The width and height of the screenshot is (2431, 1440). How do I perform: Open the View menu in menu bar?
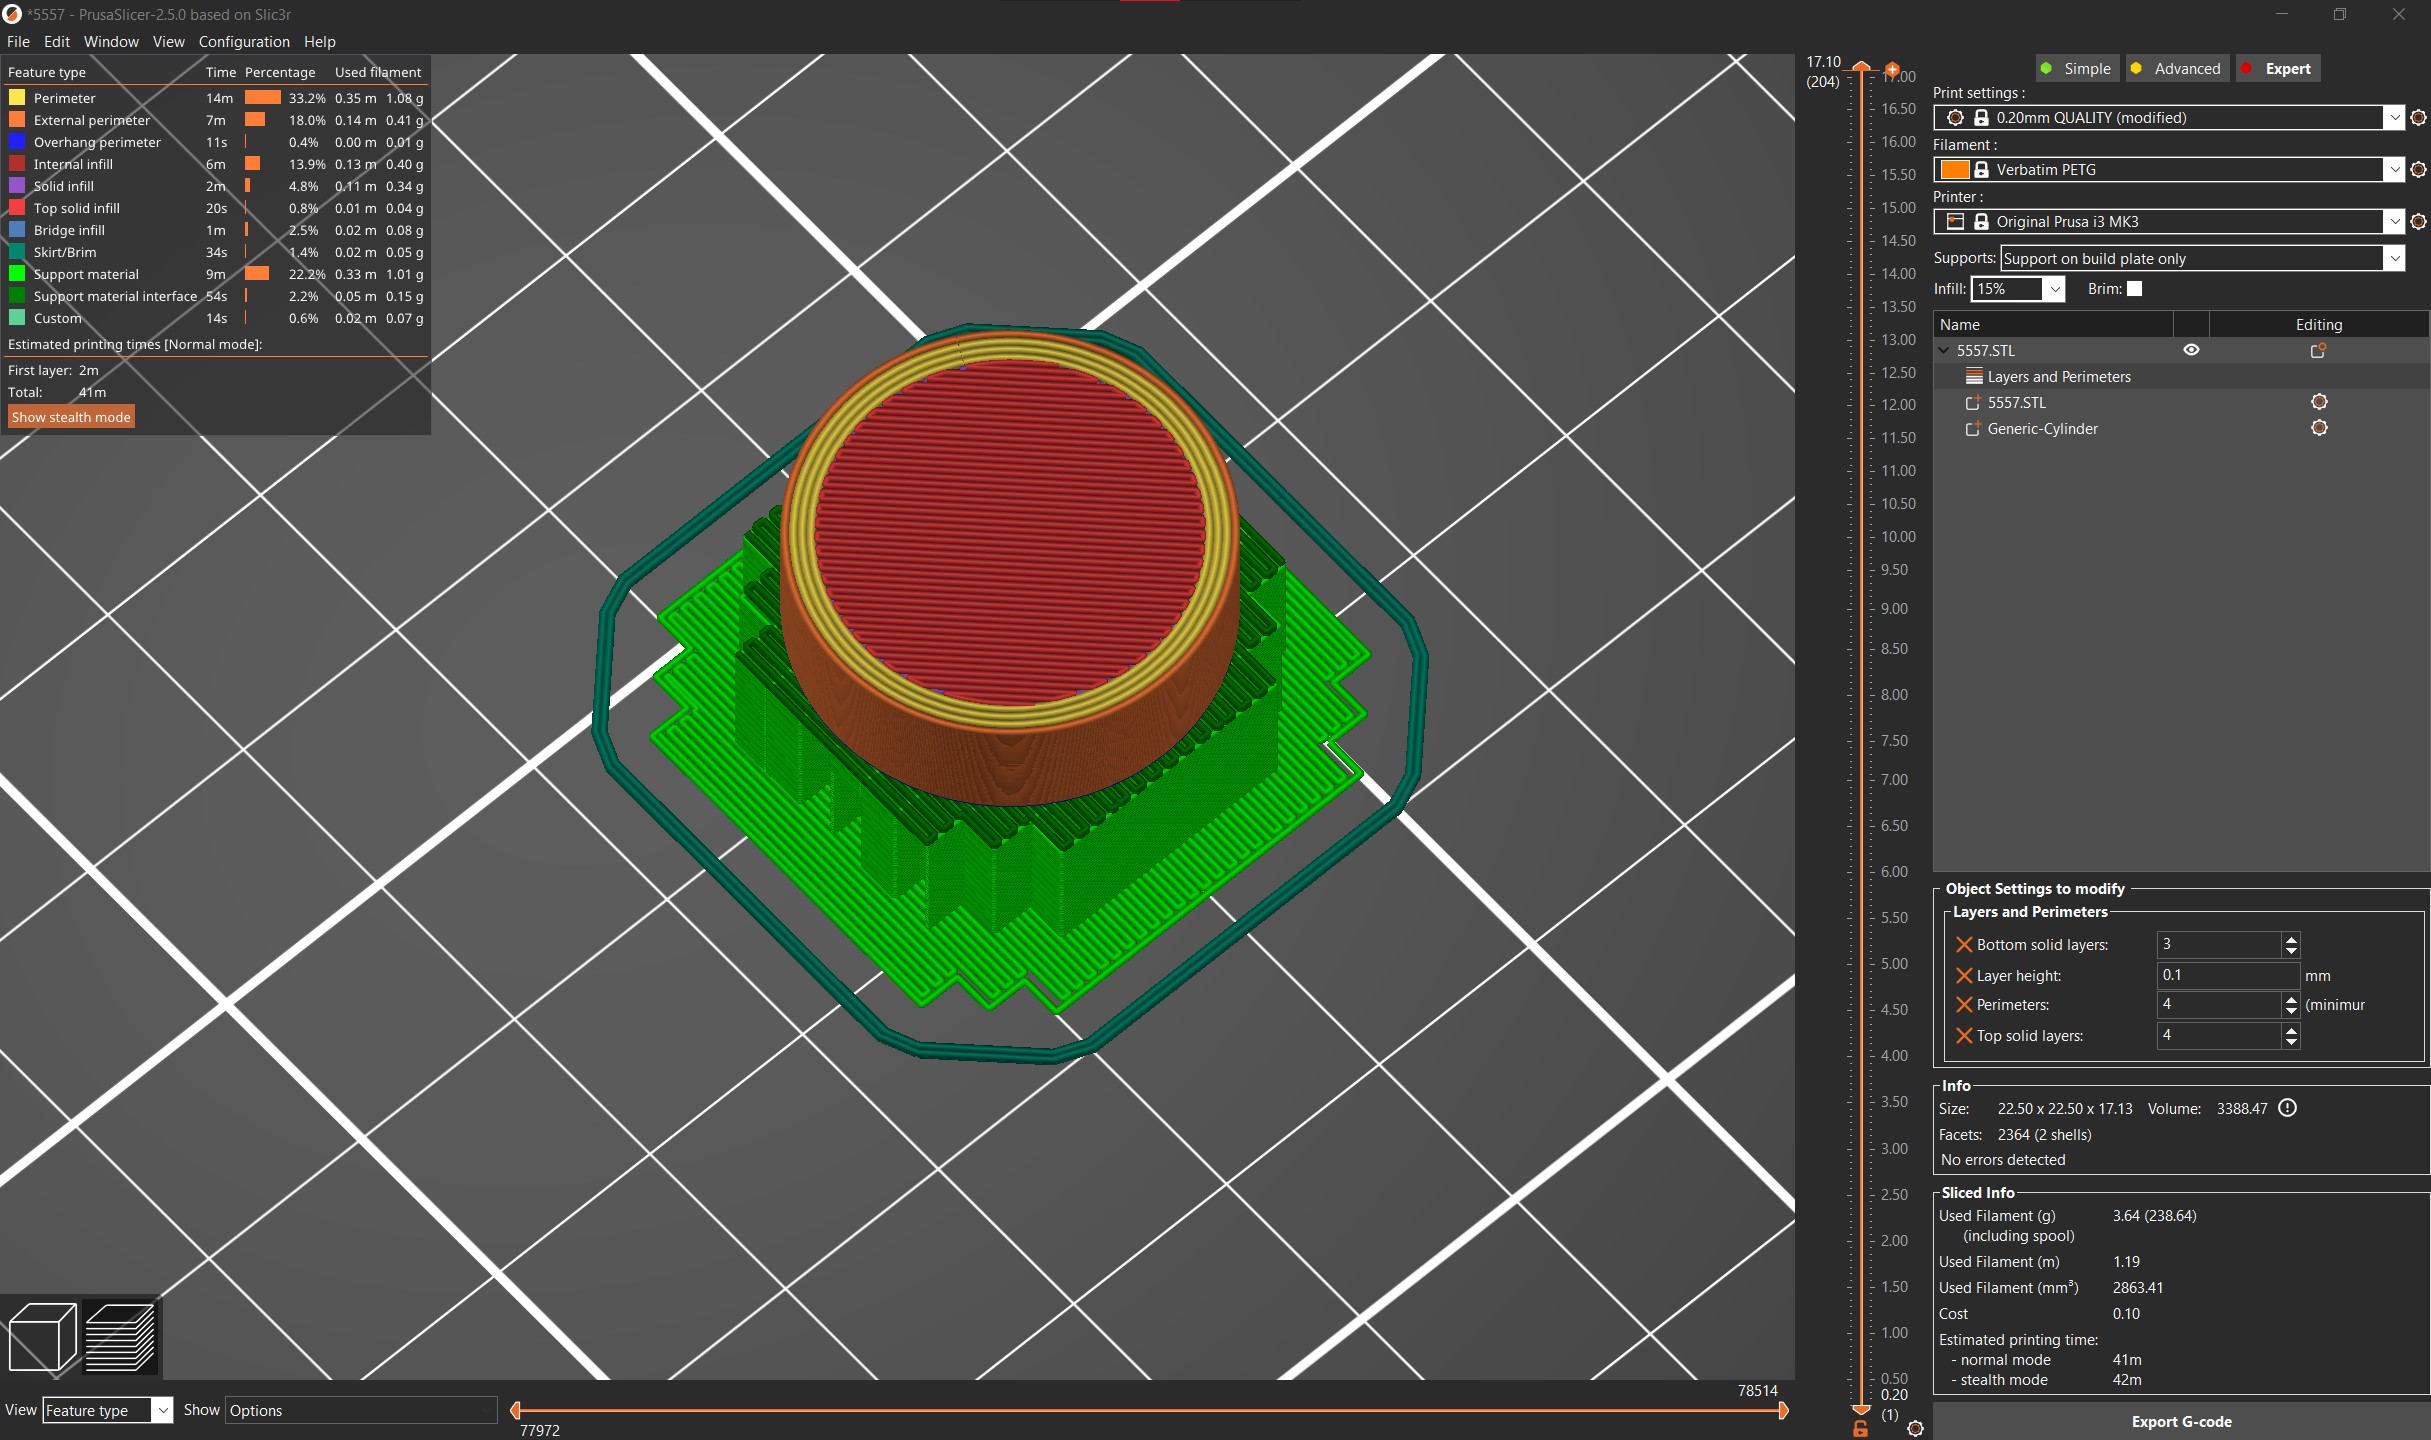tap(168, 41)
